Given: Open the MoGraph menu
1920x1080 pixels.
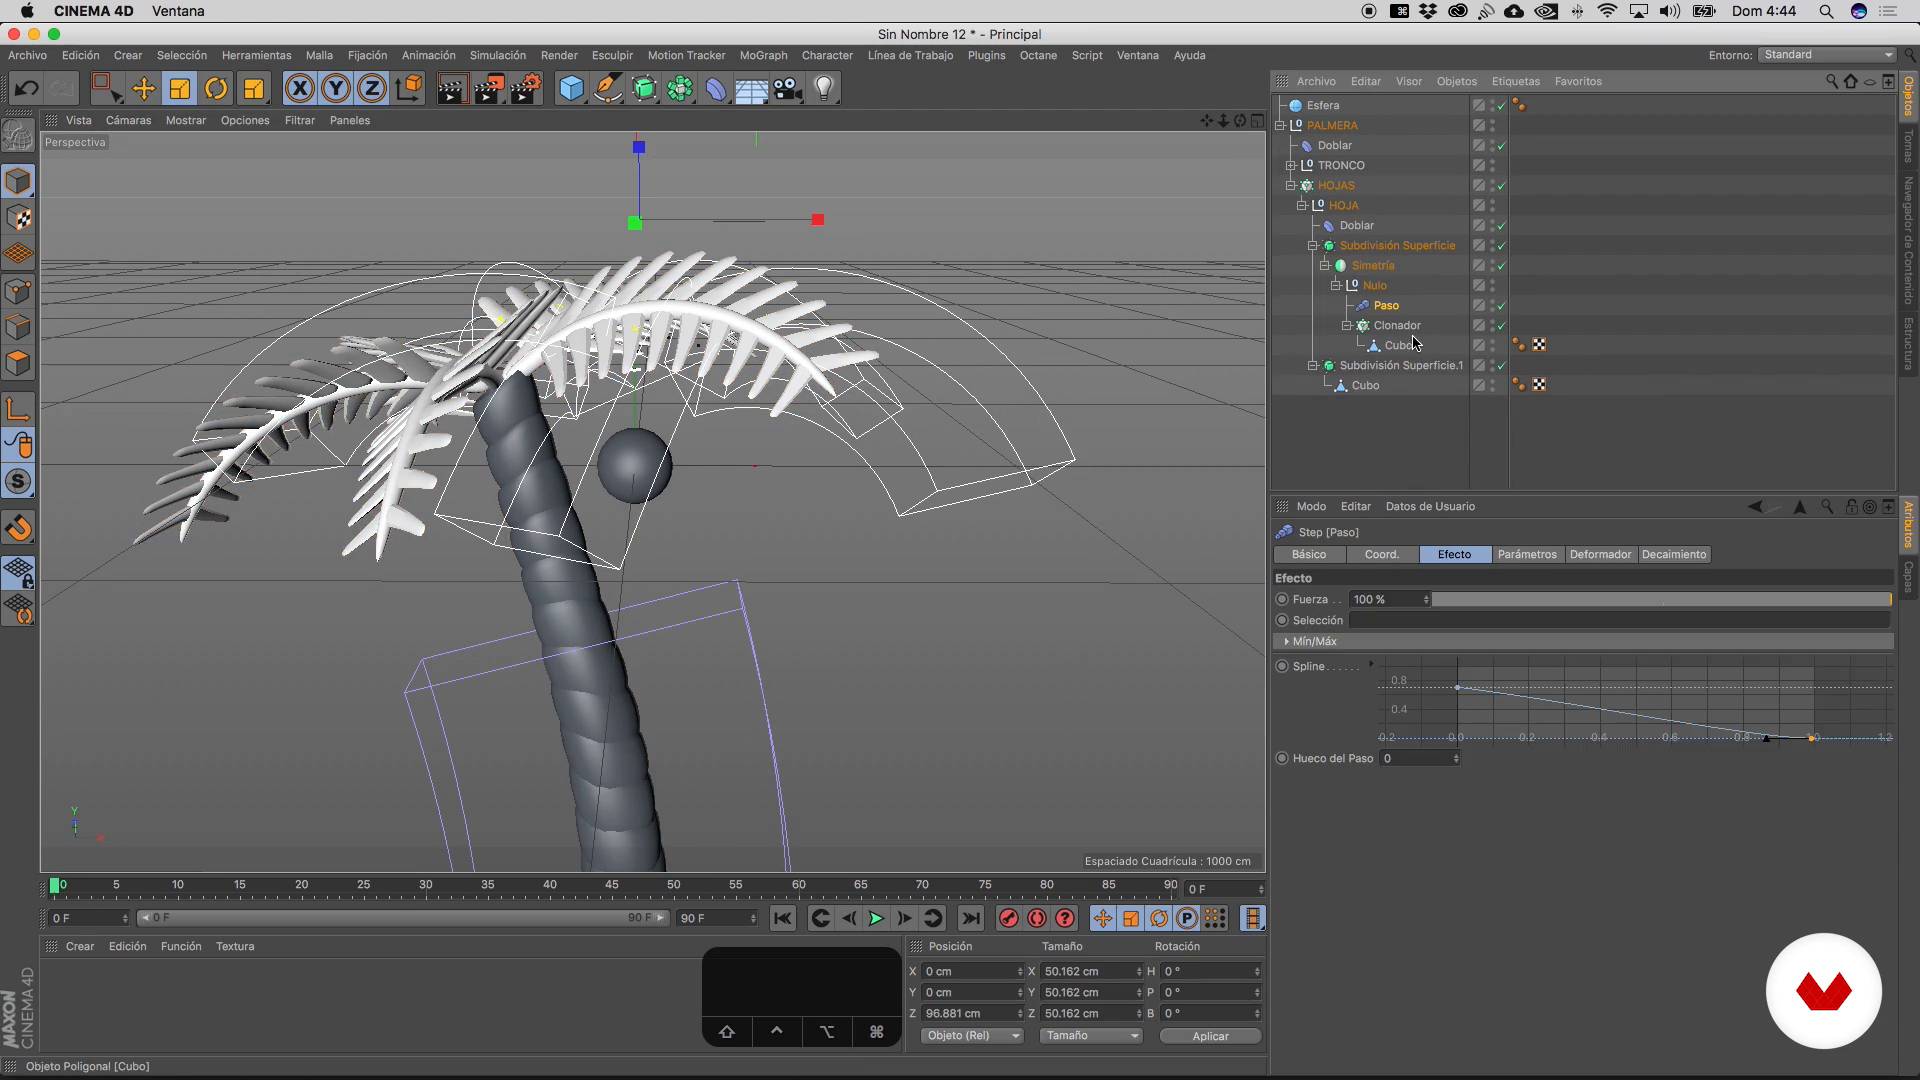Looking at the screenshot, I should click(x=763, y=55).
